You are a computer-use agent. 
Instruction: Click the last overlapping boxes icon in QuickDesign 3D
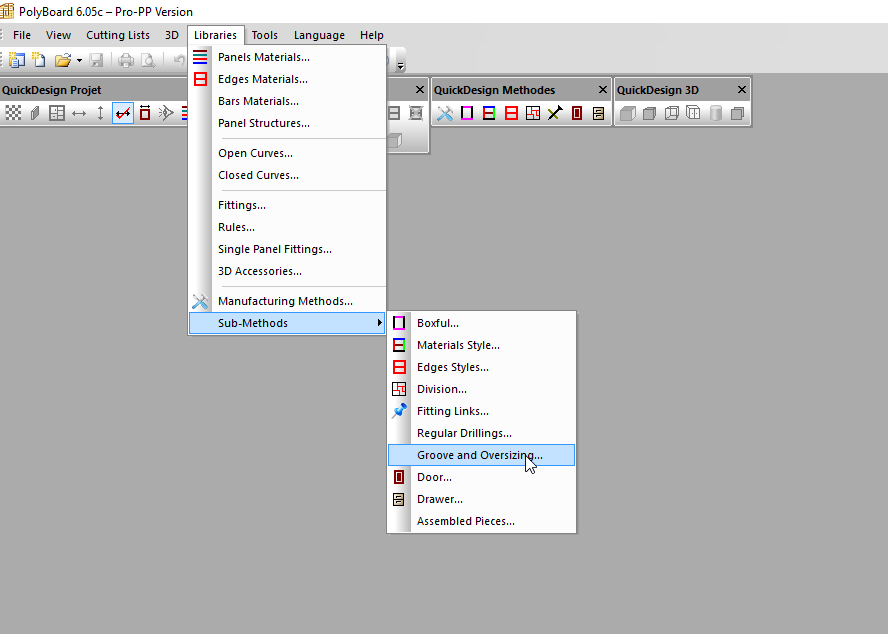click(737, 113)
